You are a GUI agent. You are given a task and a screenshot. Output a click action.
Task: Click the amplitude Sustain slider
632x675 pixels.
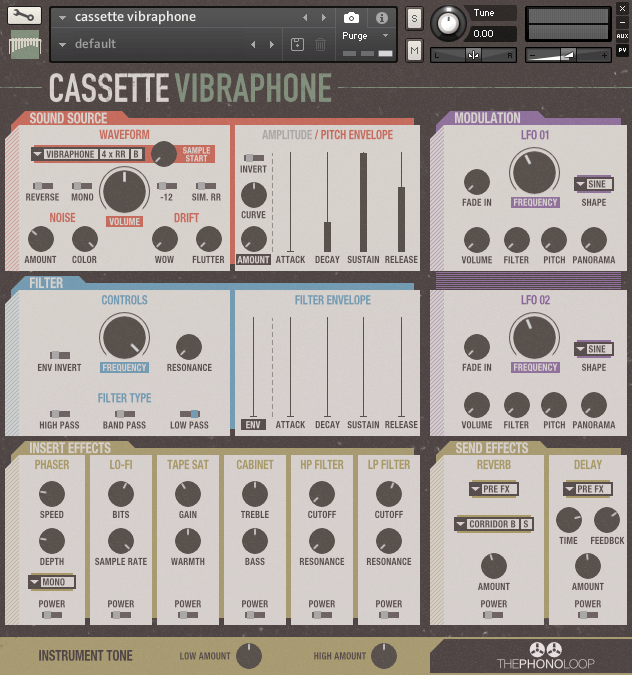364,202
